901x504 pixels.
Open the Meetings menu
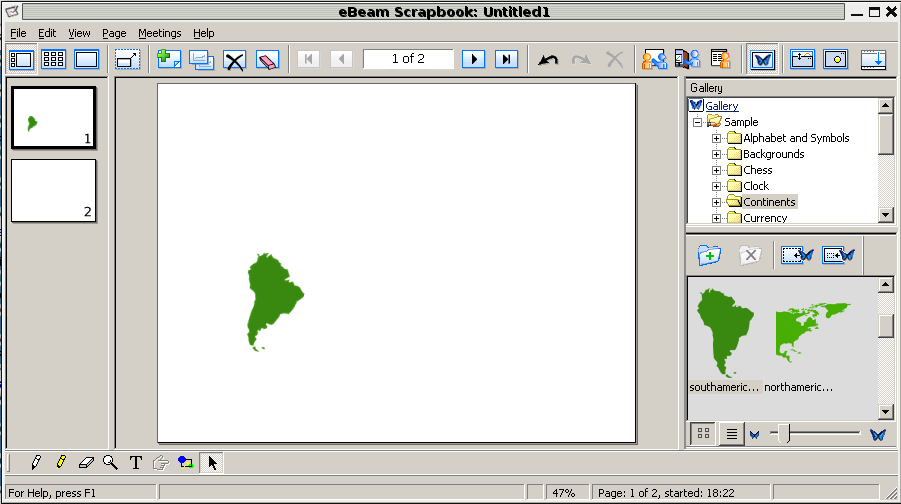pos(159,33)
